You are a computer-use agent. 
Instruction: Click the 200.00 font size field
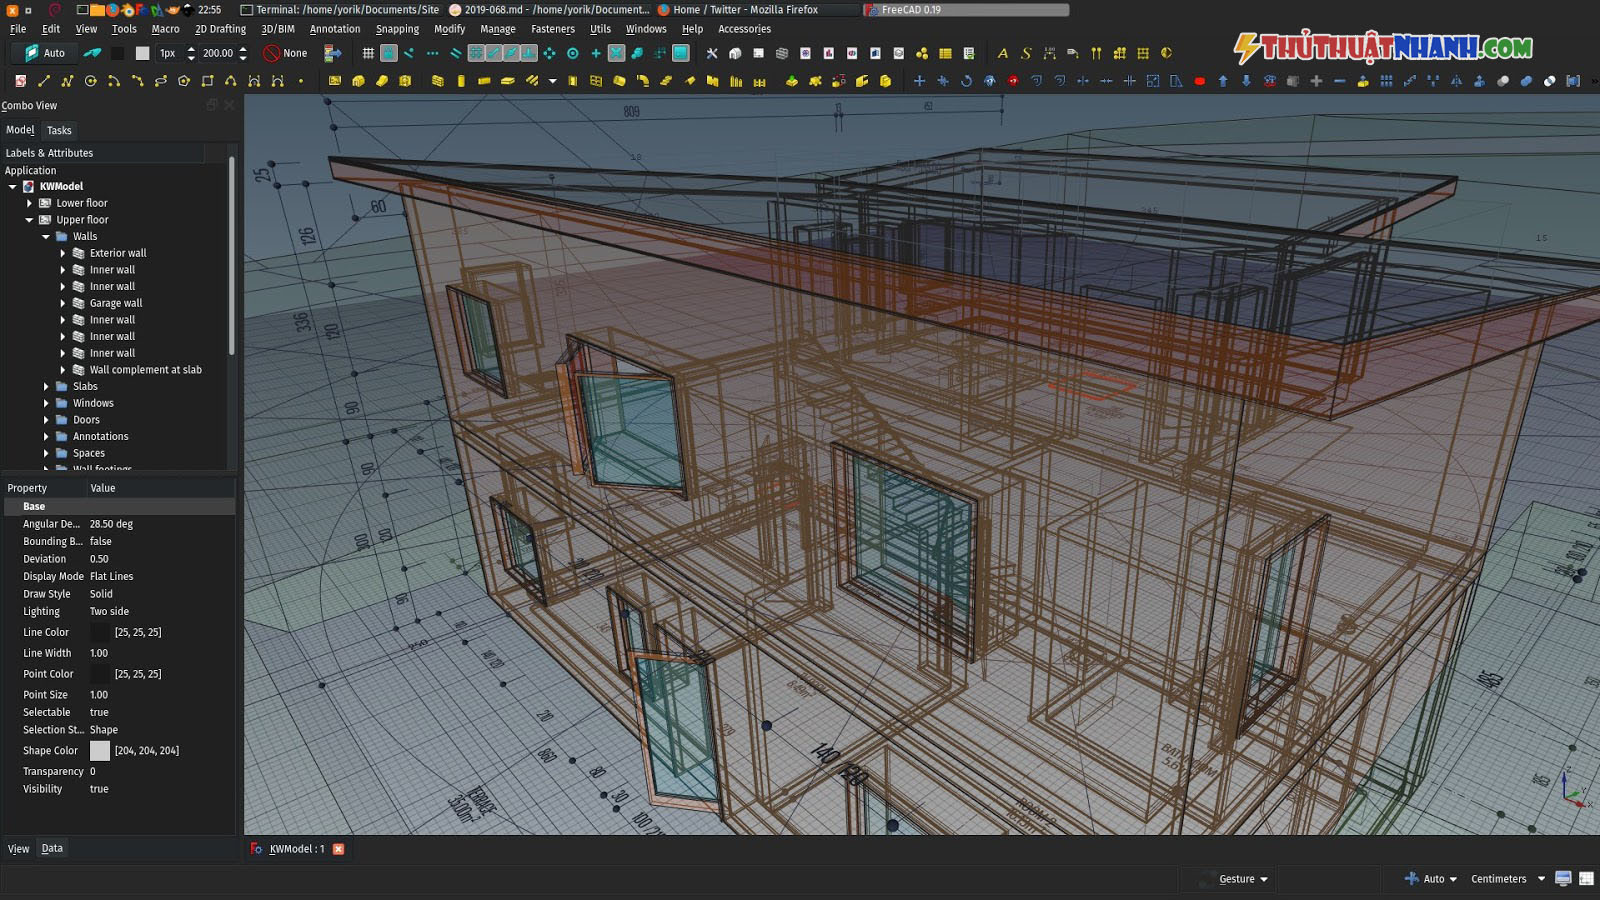(x=218, y=53)
